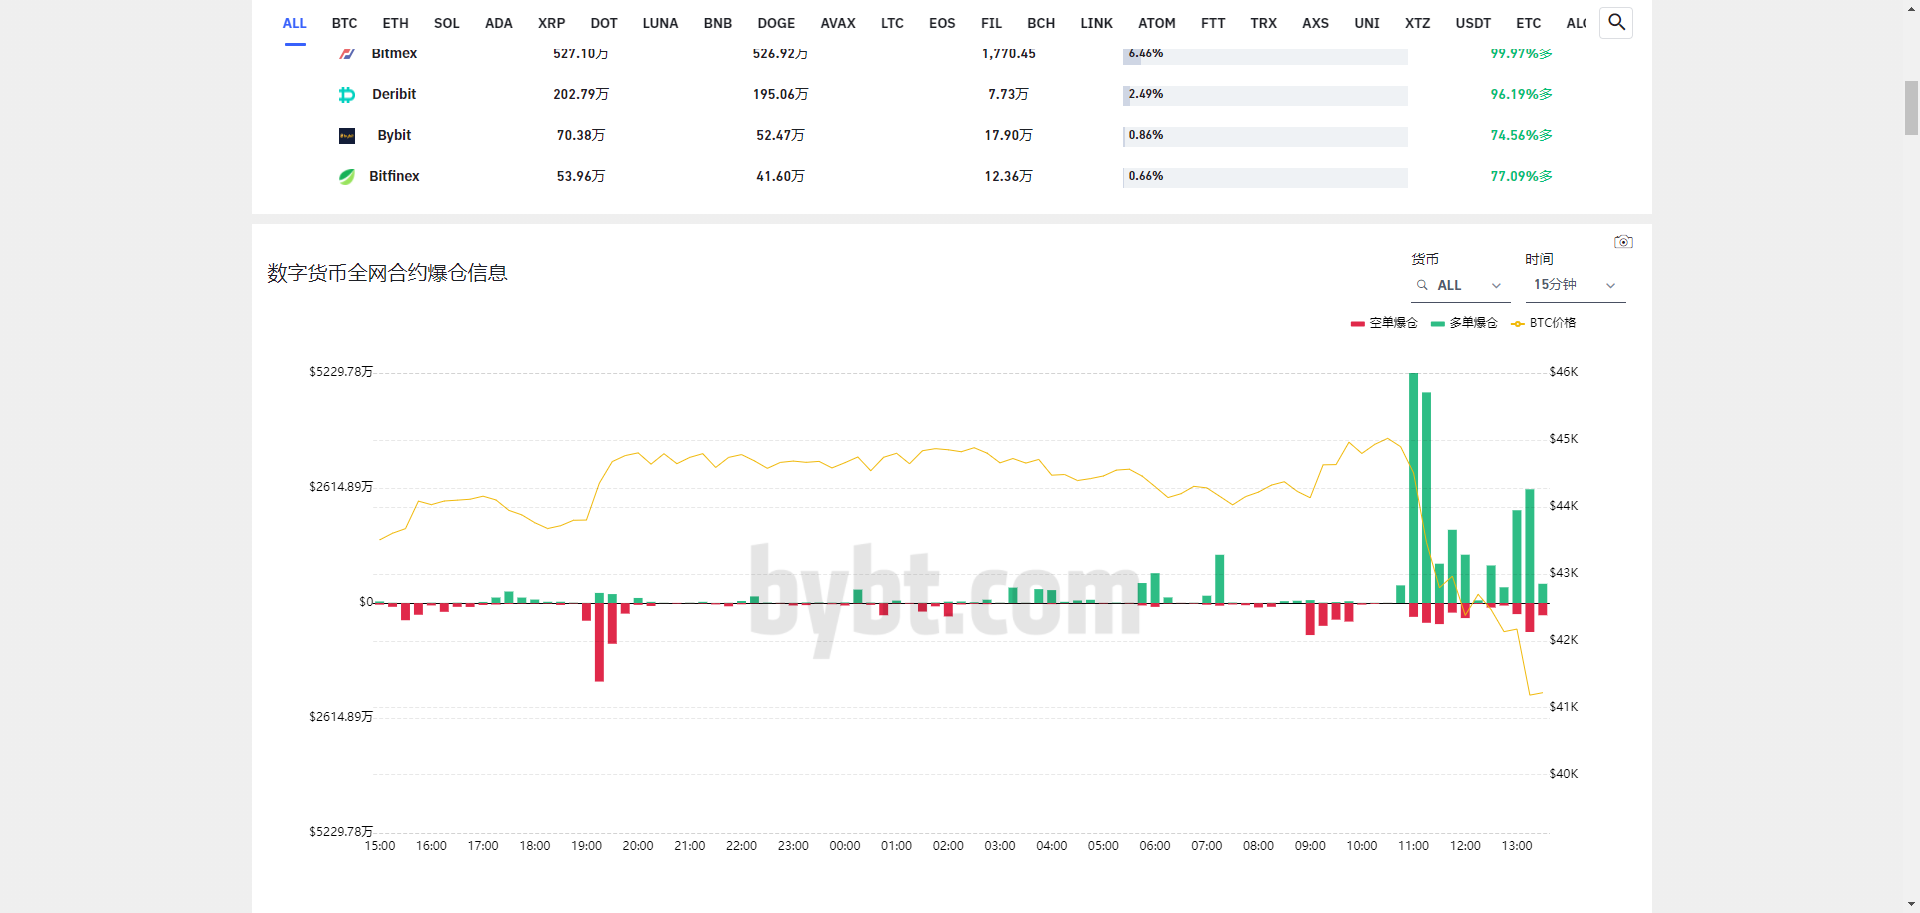Switch to the LUNA tab
The height and width of the screenshot is (913, 1920).
(x=660, y=23)
